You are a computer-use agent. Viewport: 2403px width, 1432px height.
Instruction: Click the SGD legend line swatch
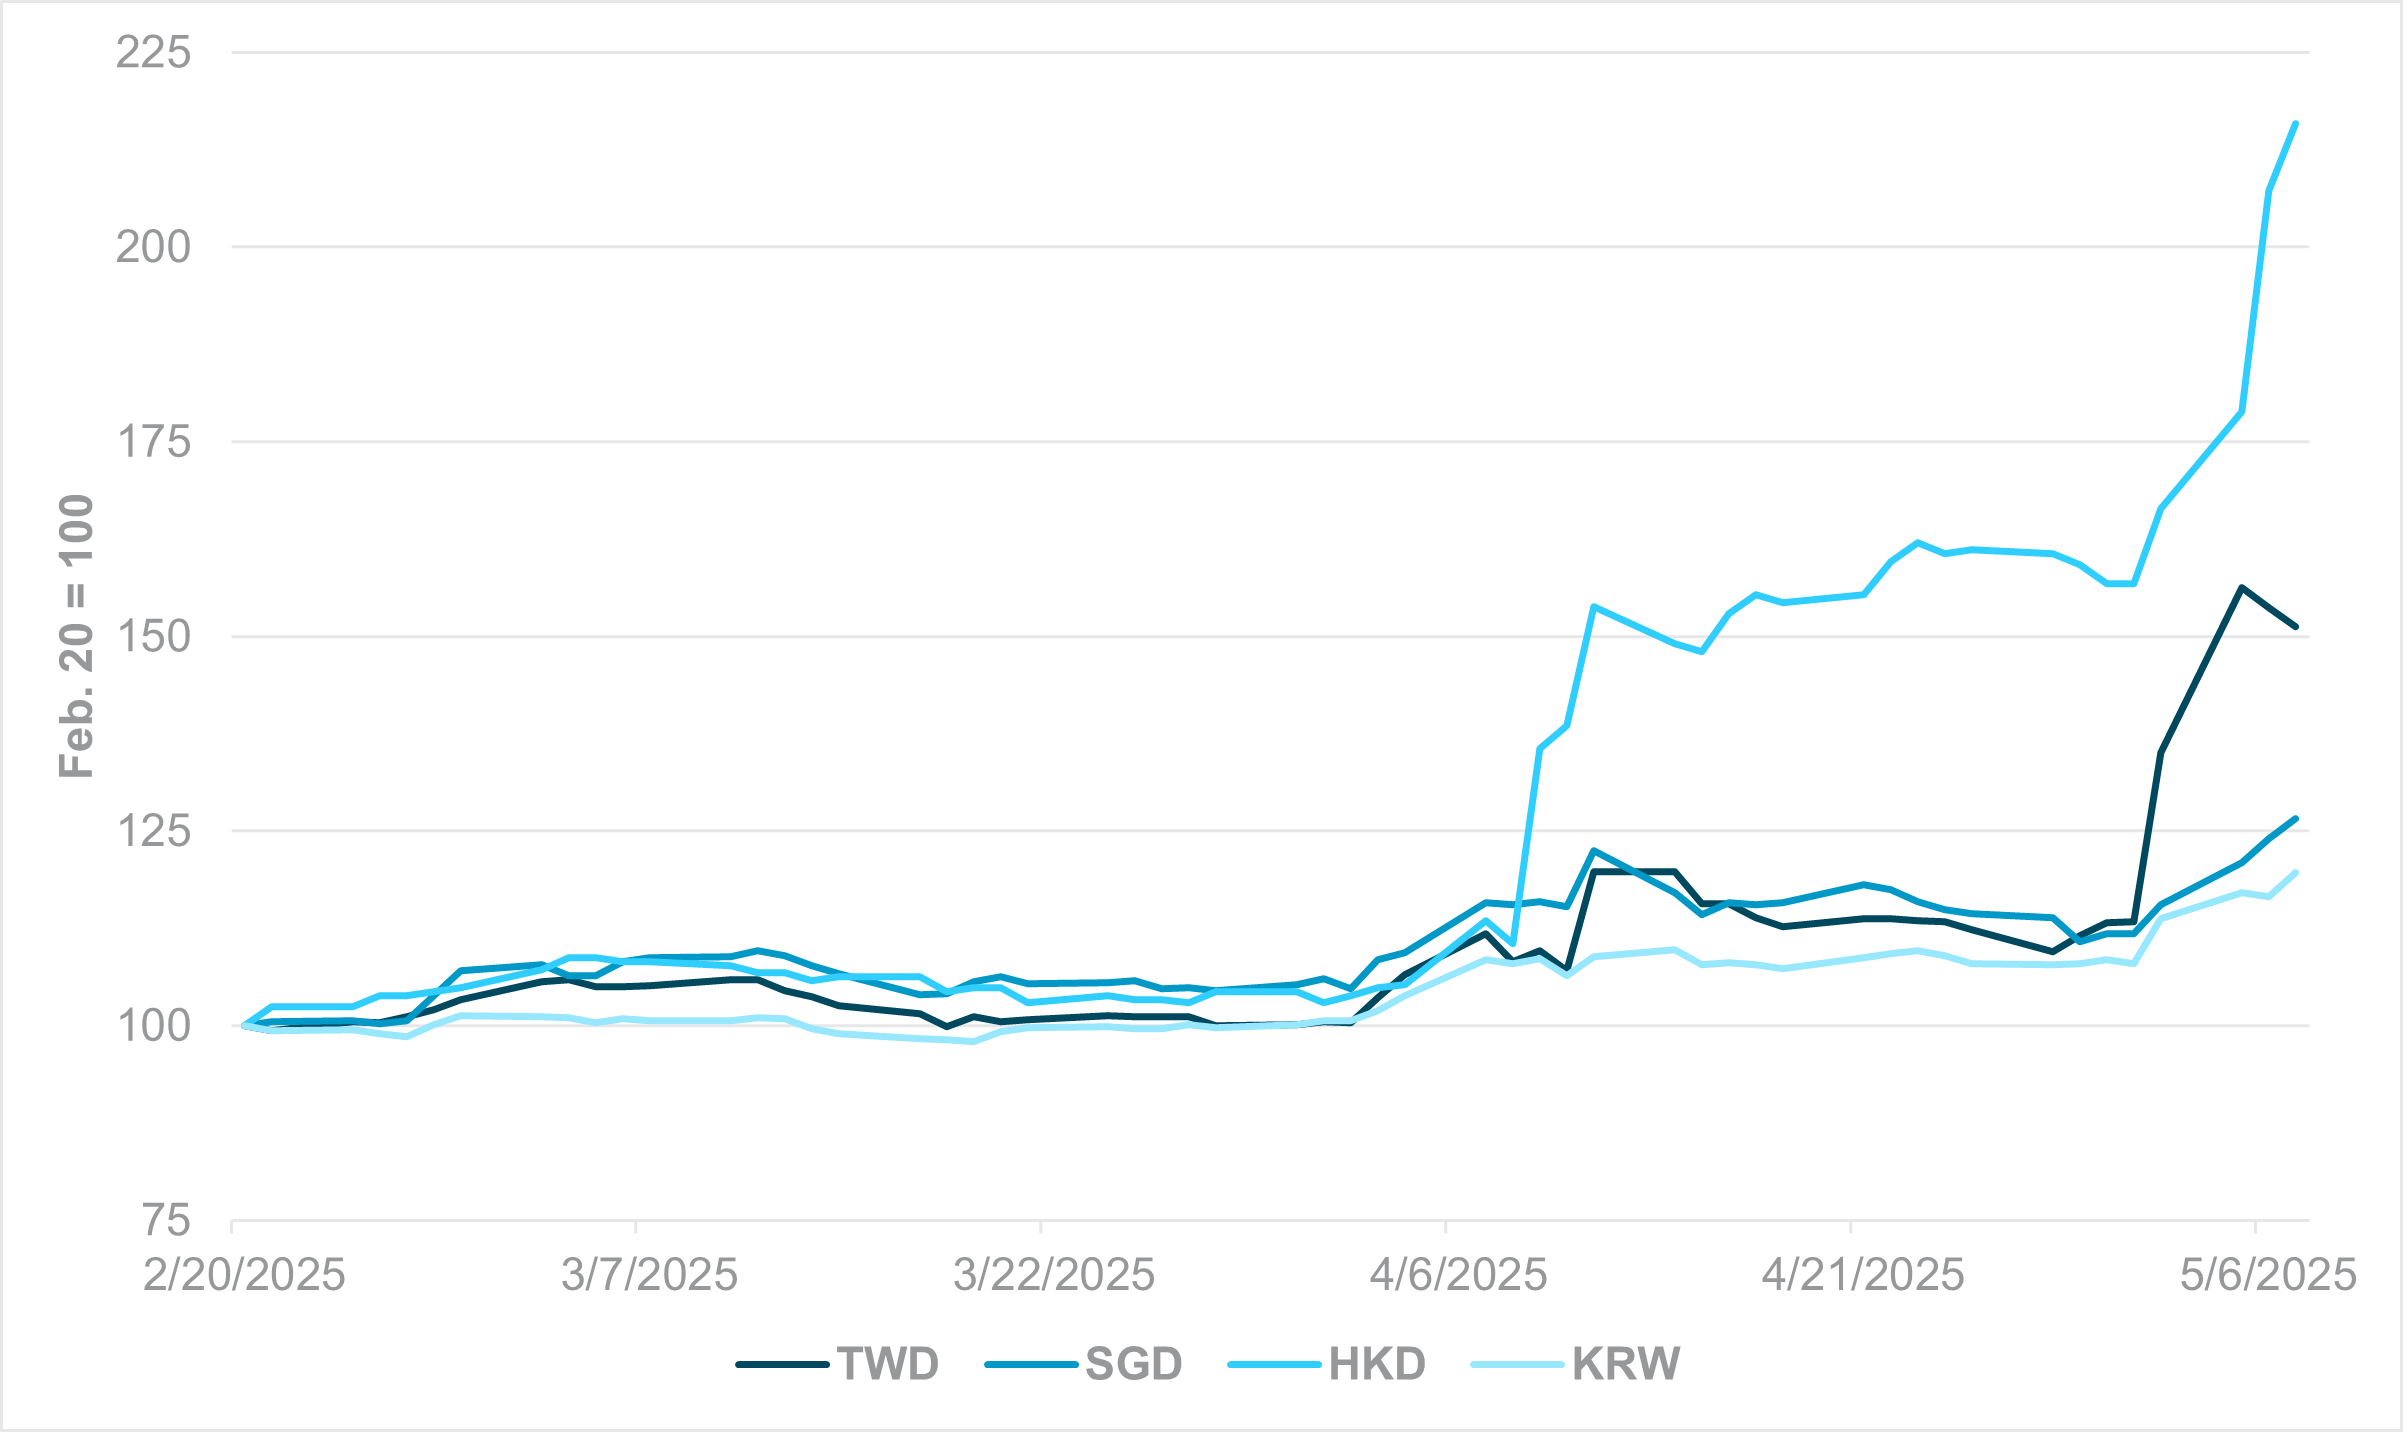point(1031,1365)
